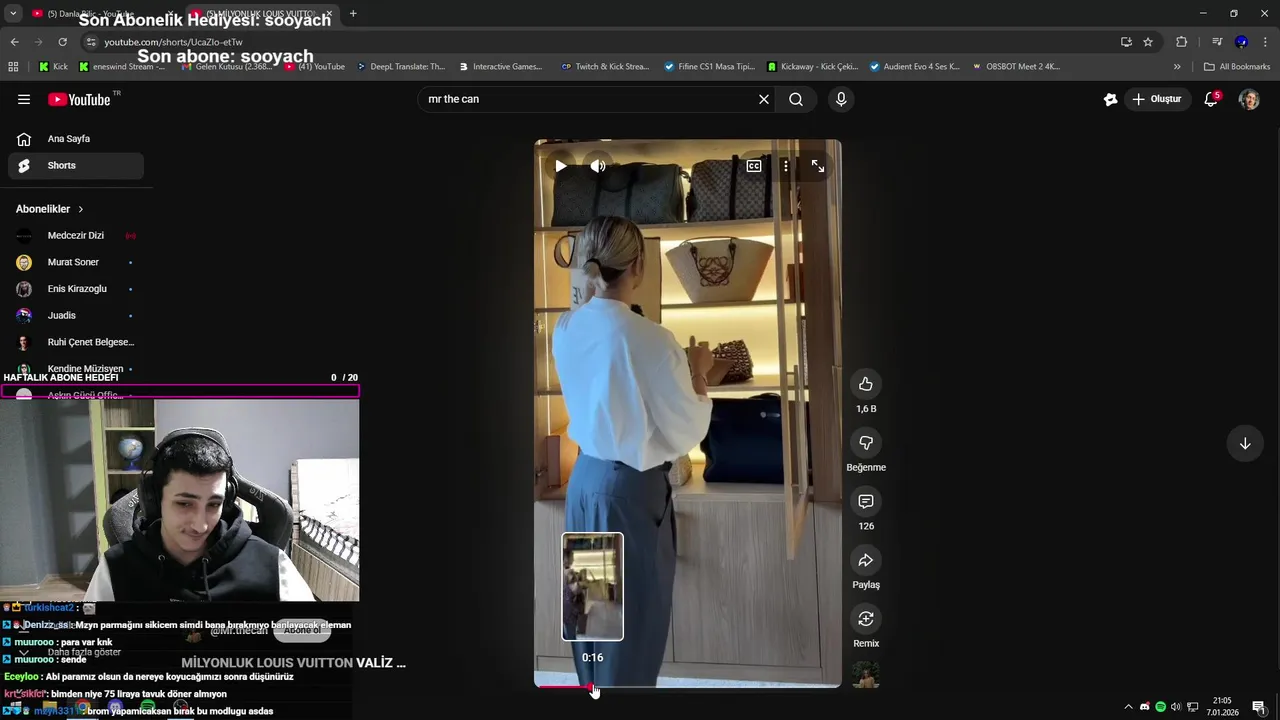Click the Oluştur create button
This screenshot has height=720, width=1280.
(x=1156, y=99)
